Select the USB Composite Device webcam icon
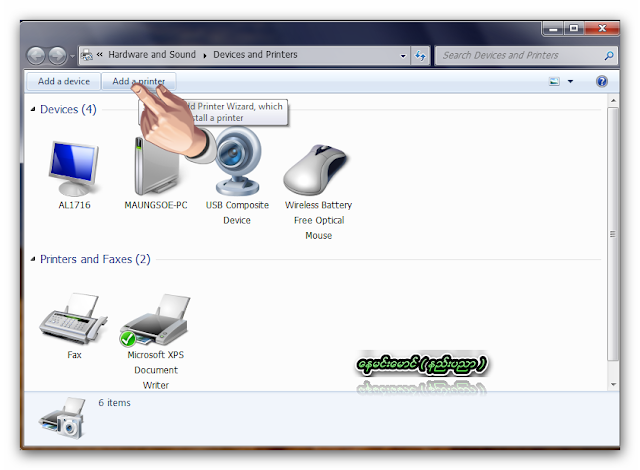 pyautogui.click(x=237, y=162)
